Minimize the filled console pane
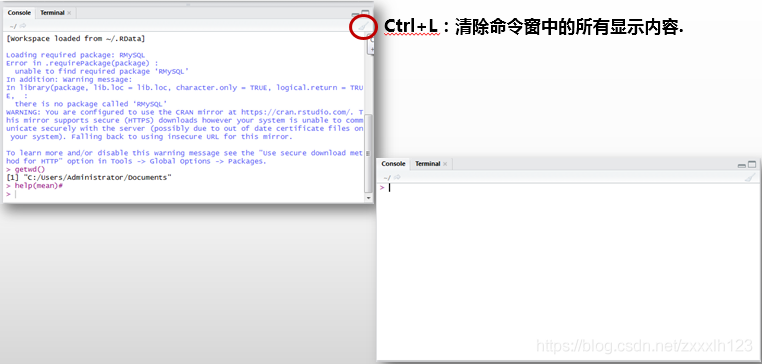Viewport: 762px width, 364px height. 355,15
